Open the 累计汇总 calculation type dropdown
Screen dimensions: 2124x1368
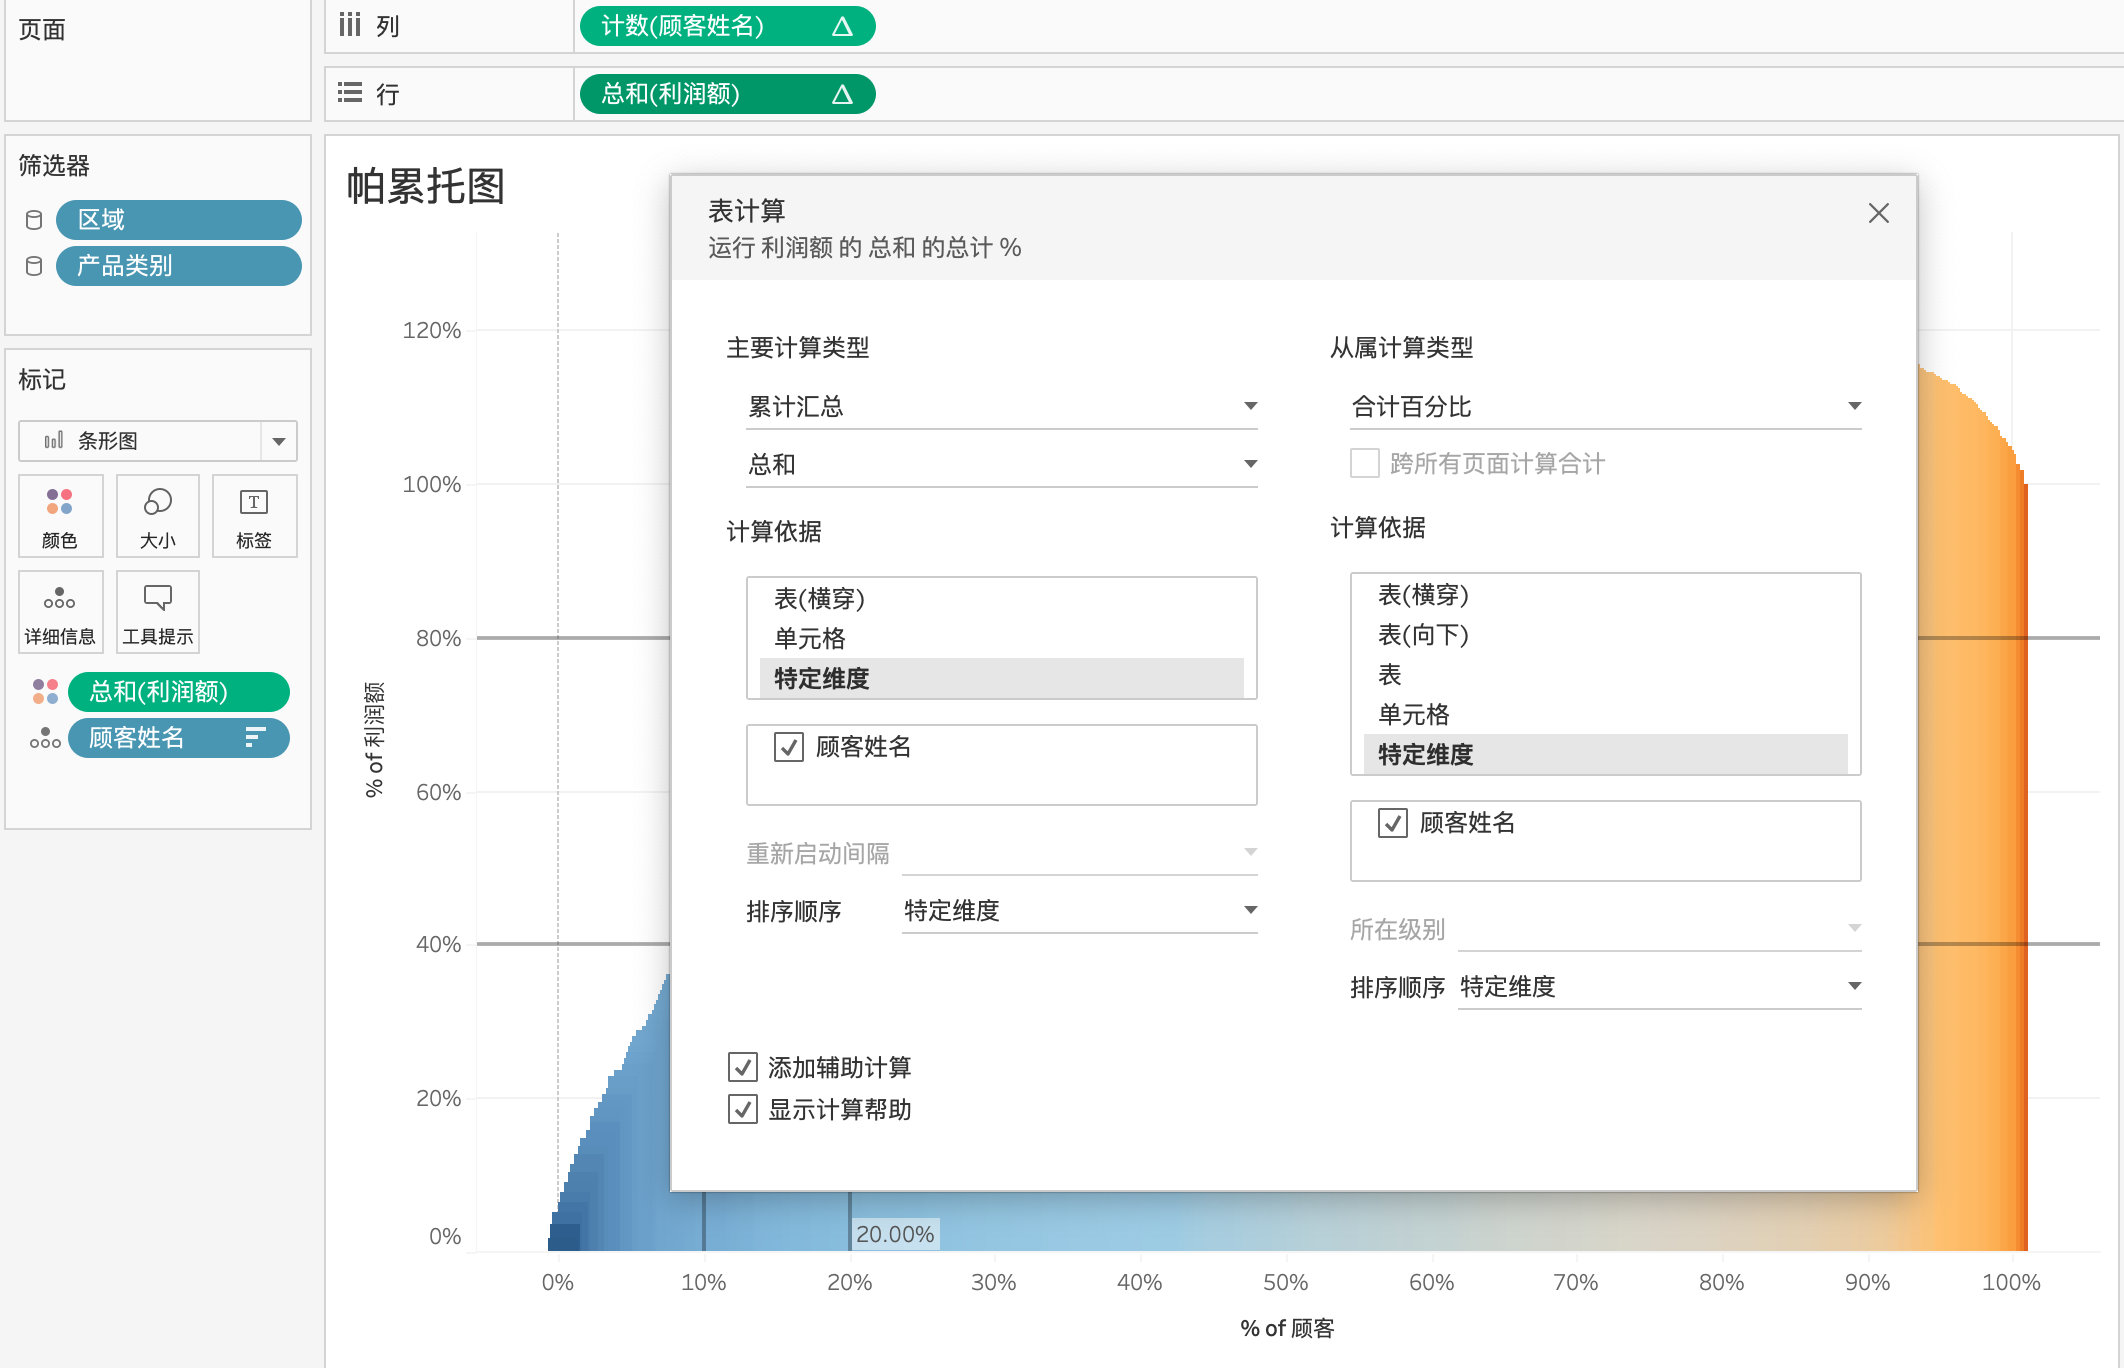(x=1250, y=406)
